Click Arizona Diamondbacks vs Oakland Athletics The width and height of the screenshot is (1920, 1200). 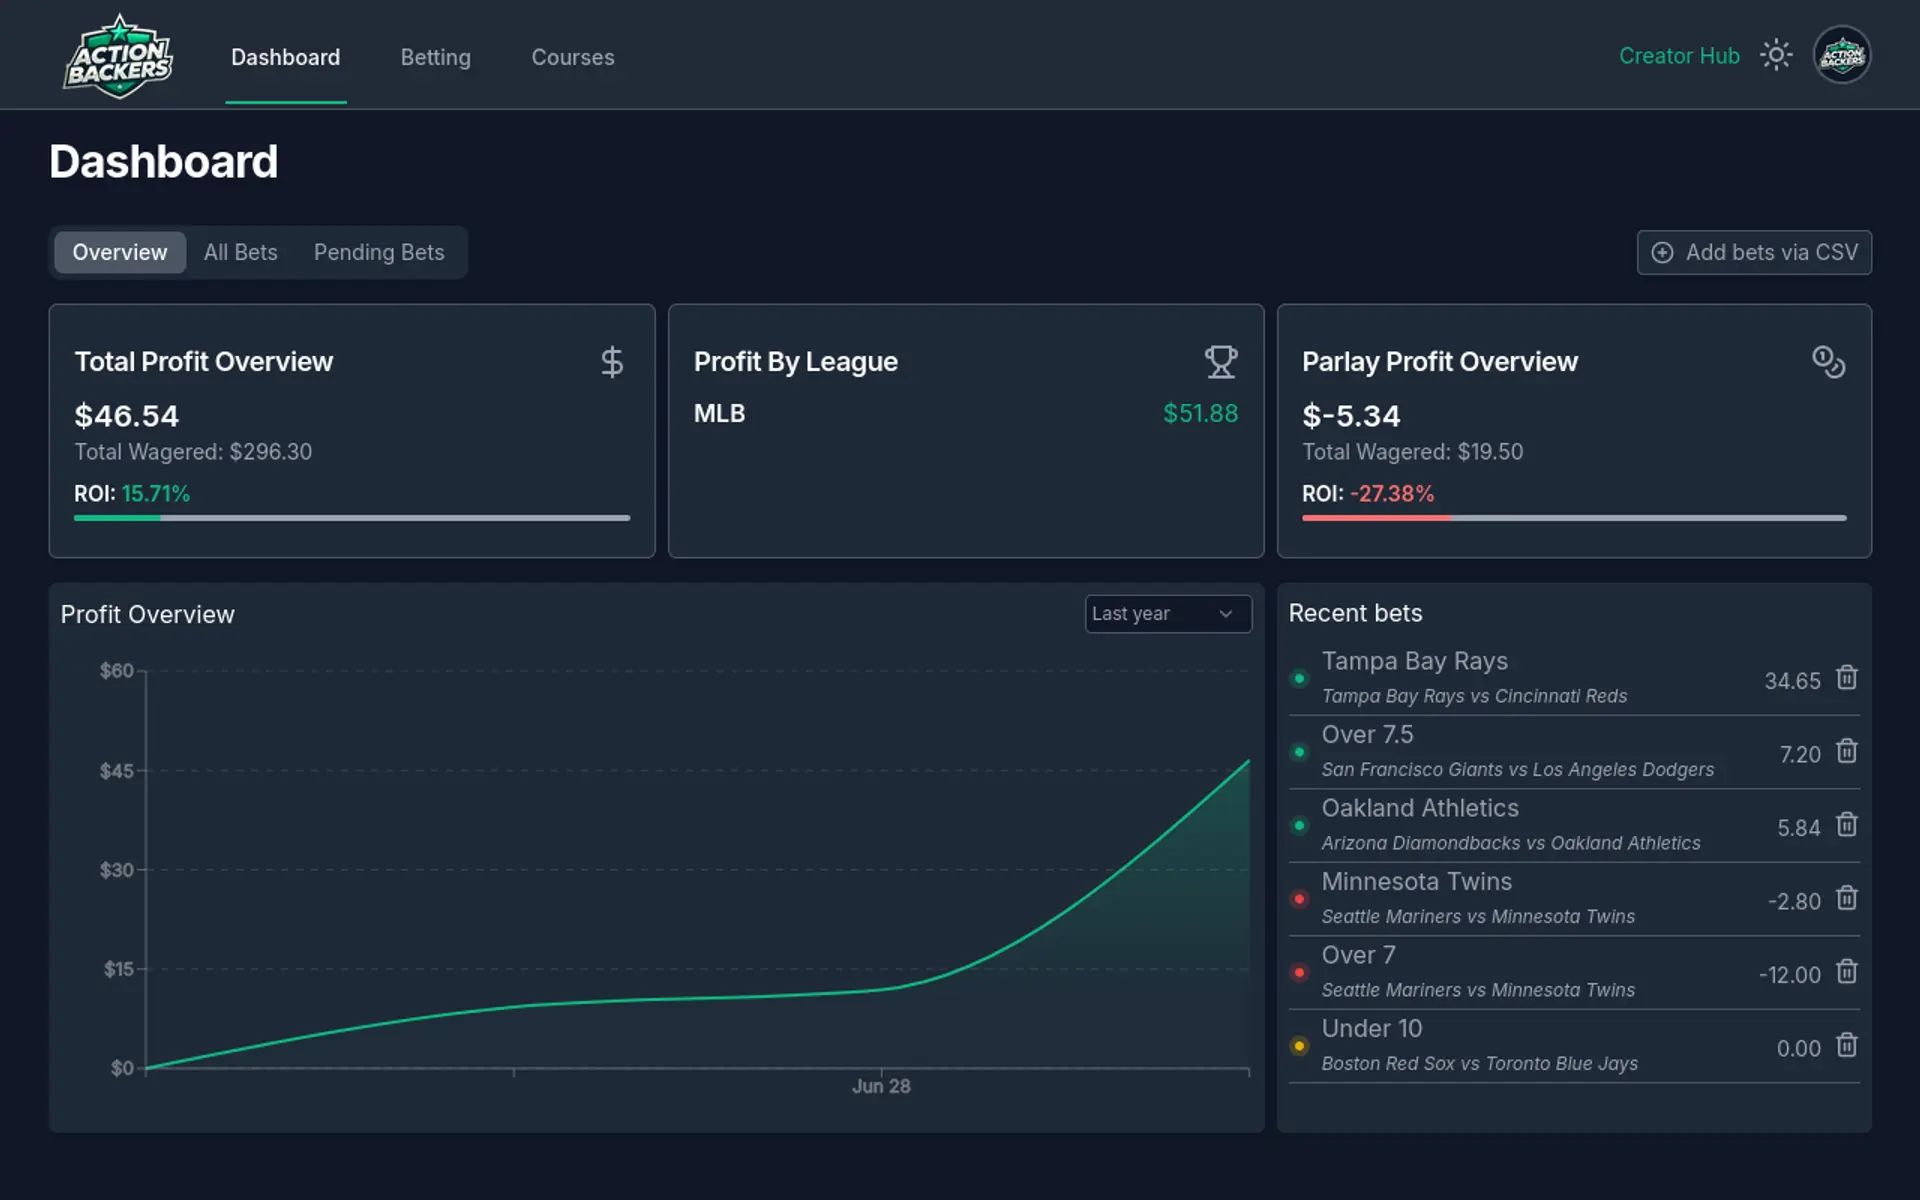[x=1510, y=843]
